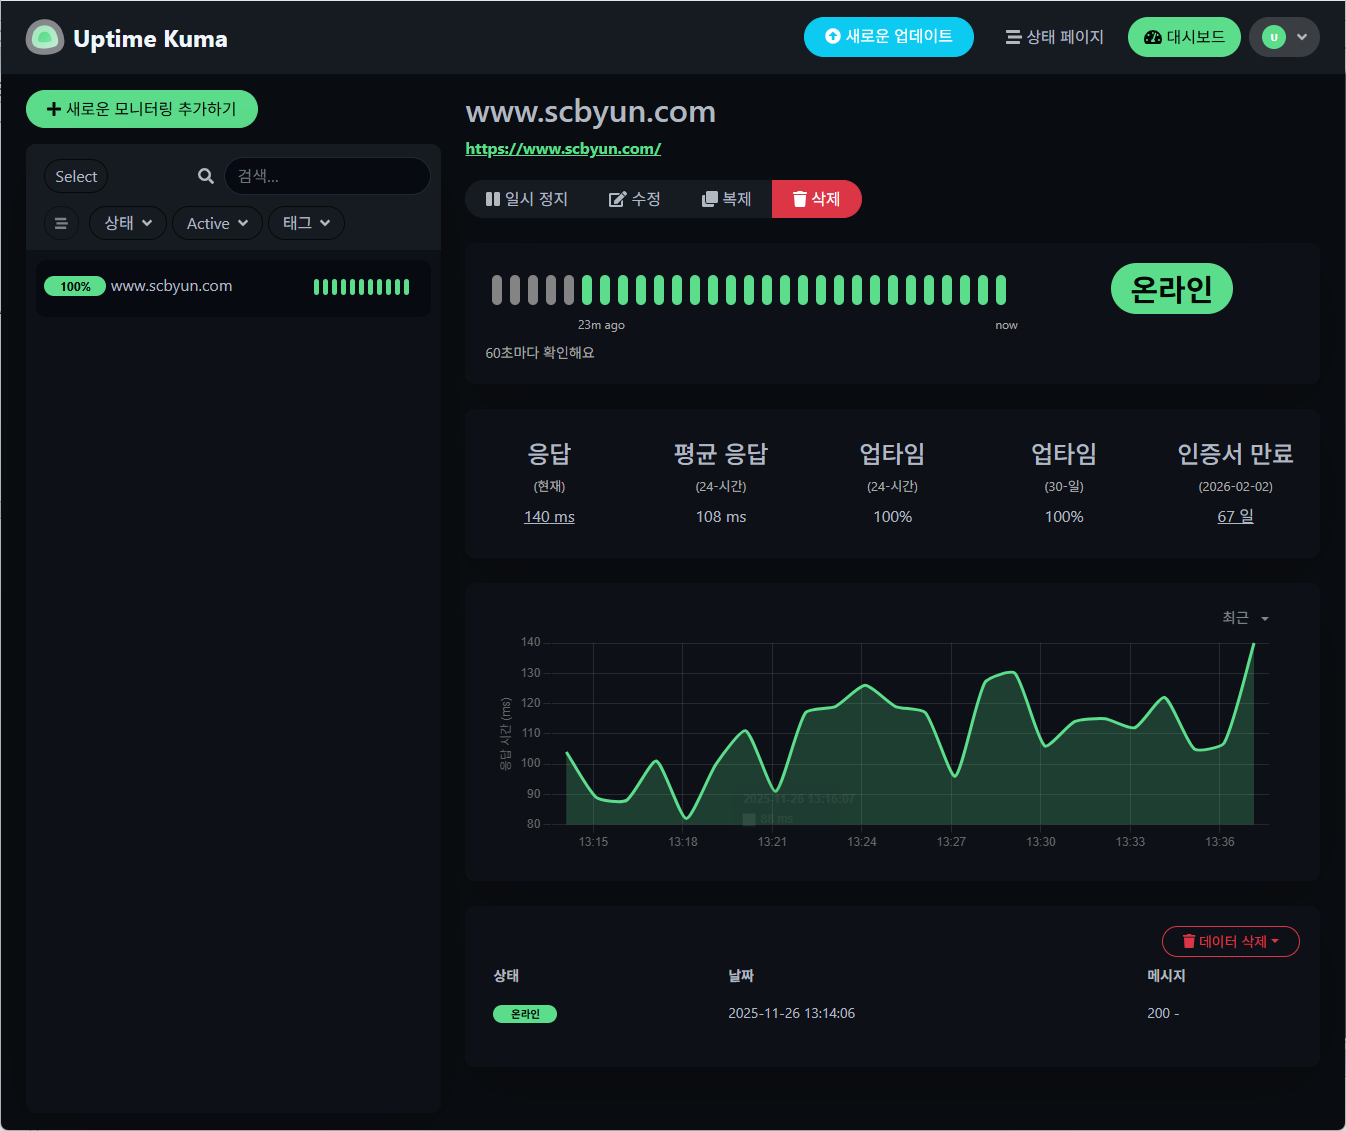Open the 최근 chart range dropdown

[1245, 618]
